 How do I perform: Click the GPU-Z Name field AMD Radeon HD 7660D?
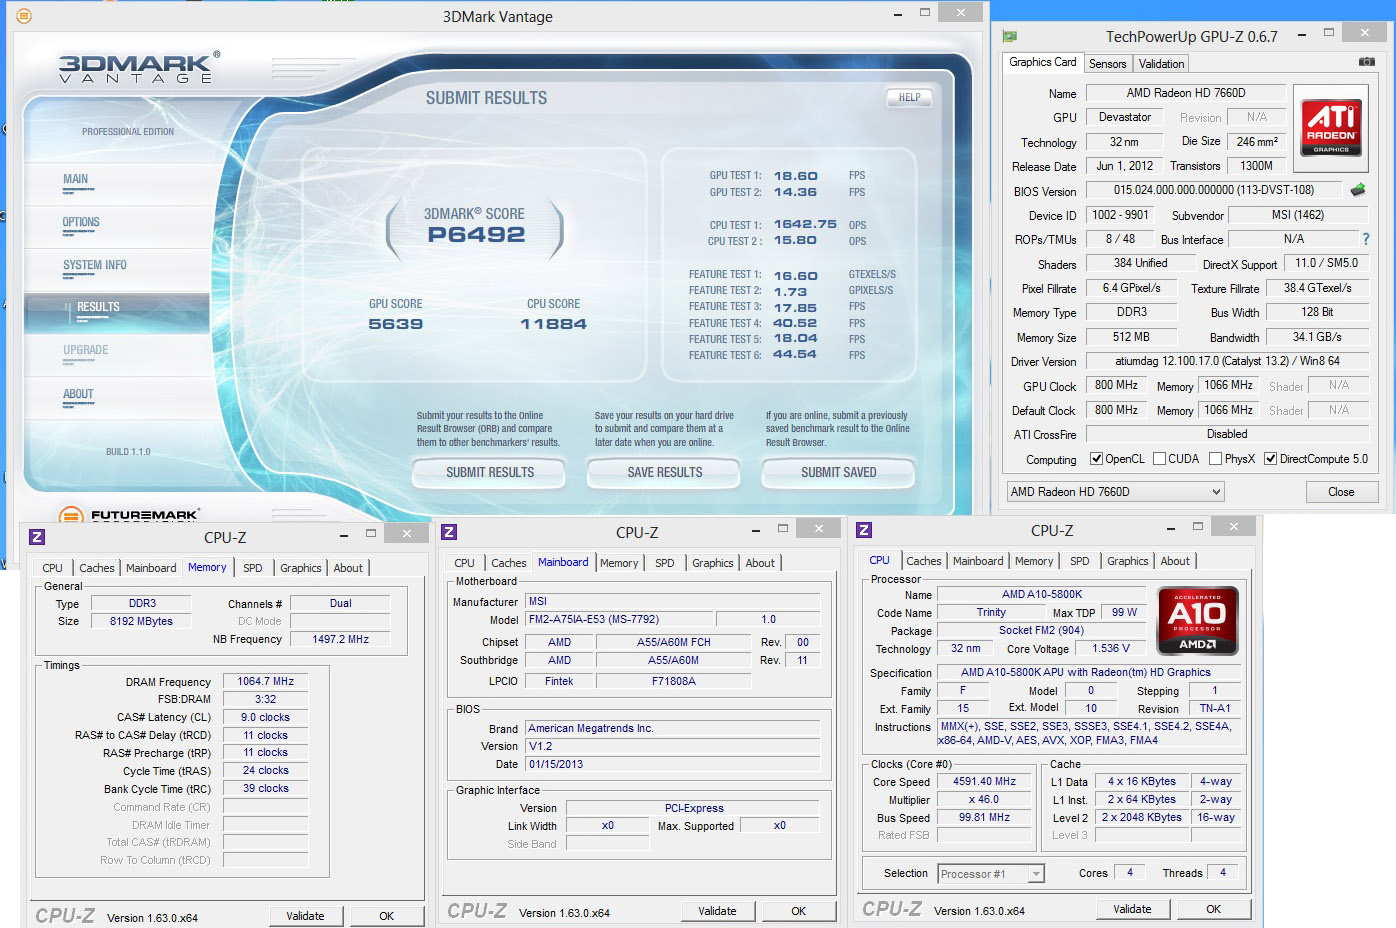pos(1186,93)
